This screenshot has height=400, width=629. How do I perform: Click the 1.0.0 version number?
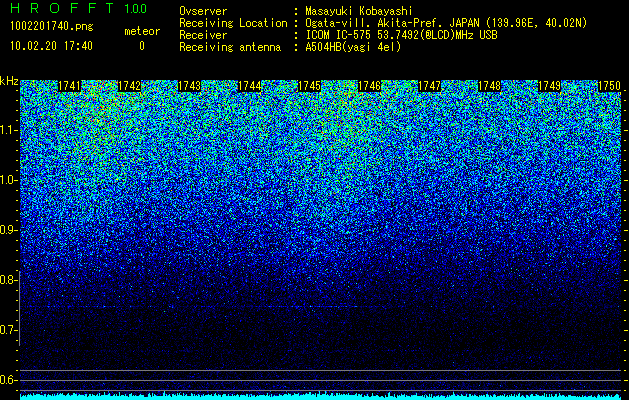(135, 8)
